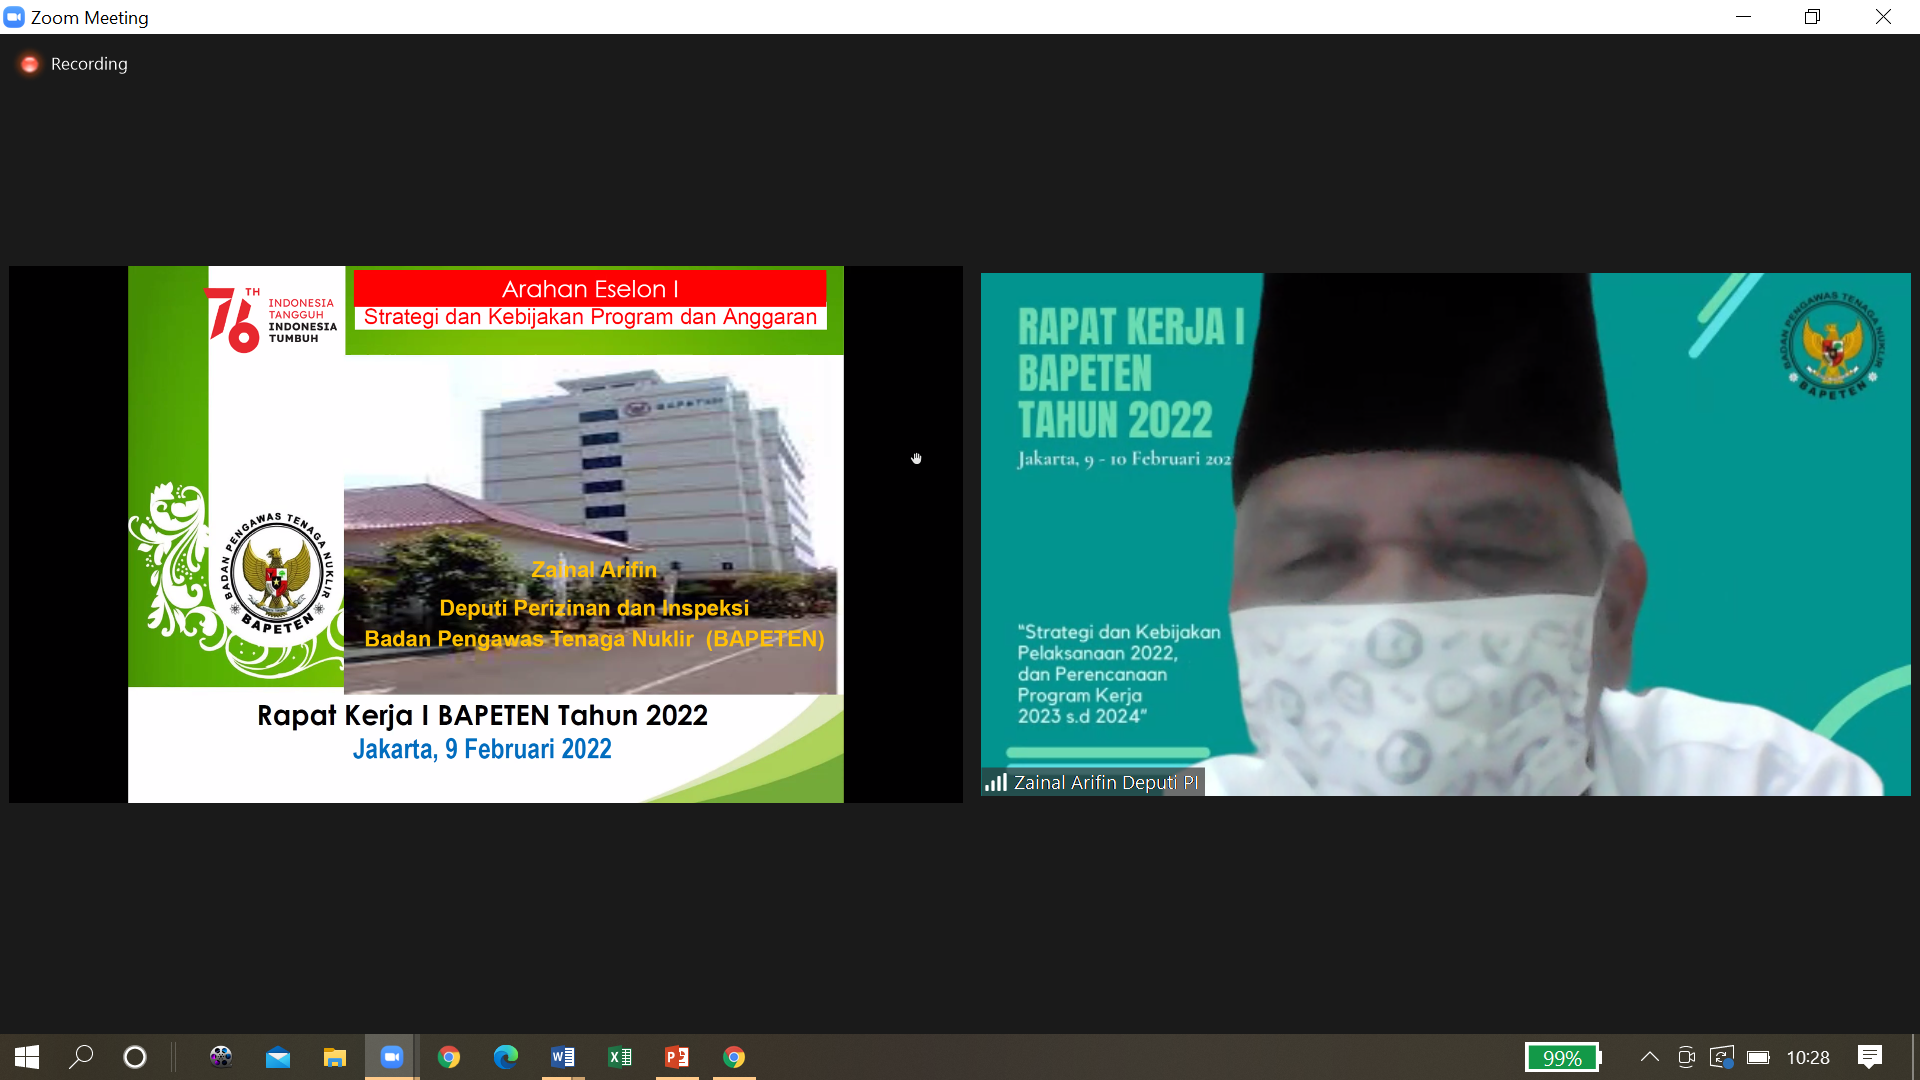The image size is (1920, 1080).
Task: Open the clock showing 10:28
Action: 1808,1057
